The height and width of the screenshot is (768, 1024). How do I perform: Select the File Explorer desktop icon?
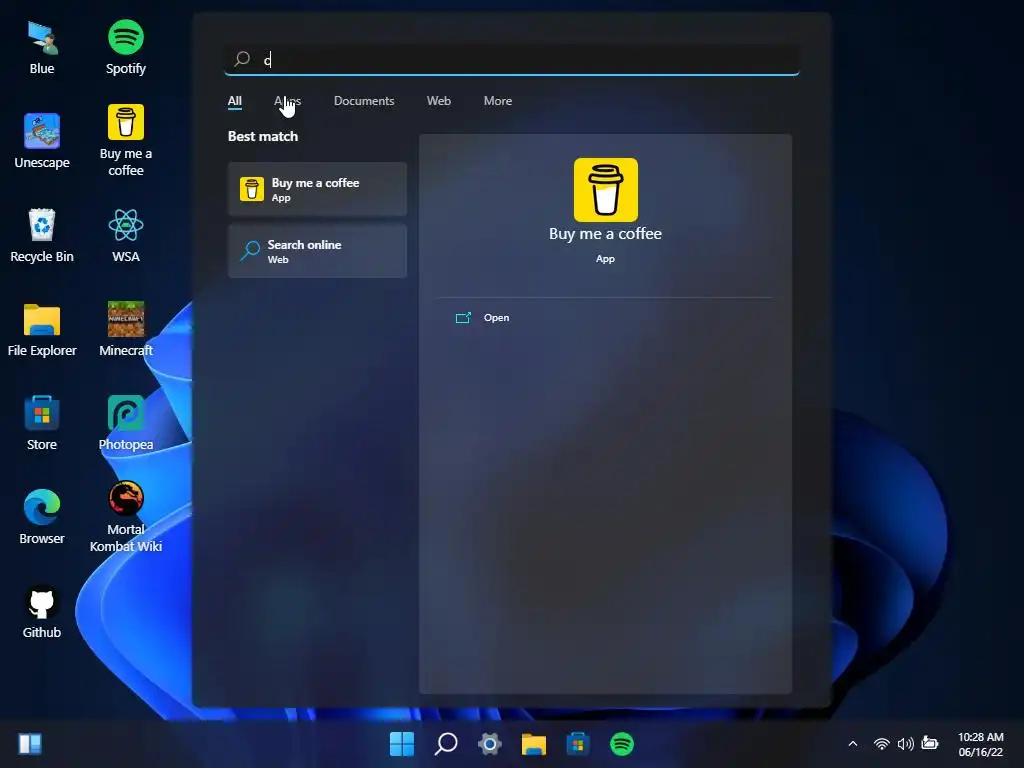click(42, 329)
